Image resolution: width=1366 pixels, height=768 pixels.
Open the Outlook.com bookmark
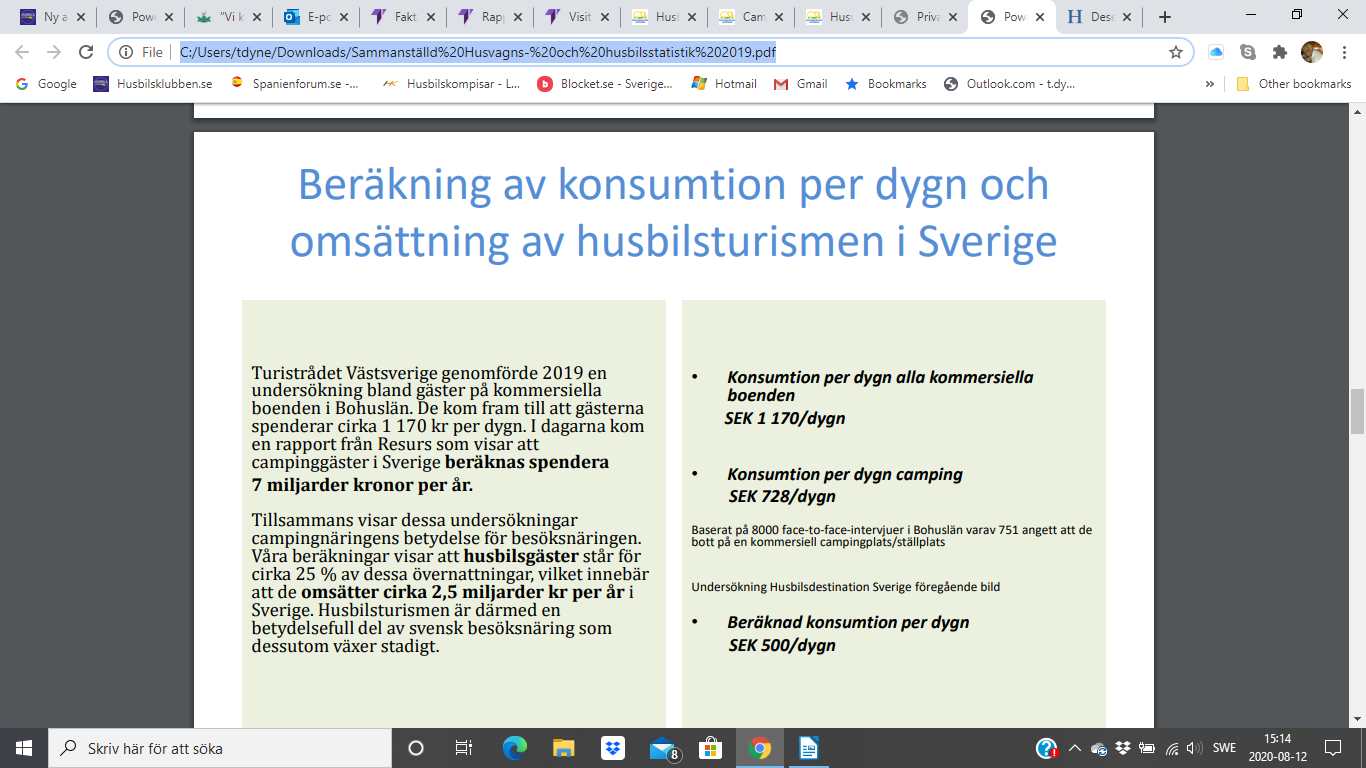1010,84
